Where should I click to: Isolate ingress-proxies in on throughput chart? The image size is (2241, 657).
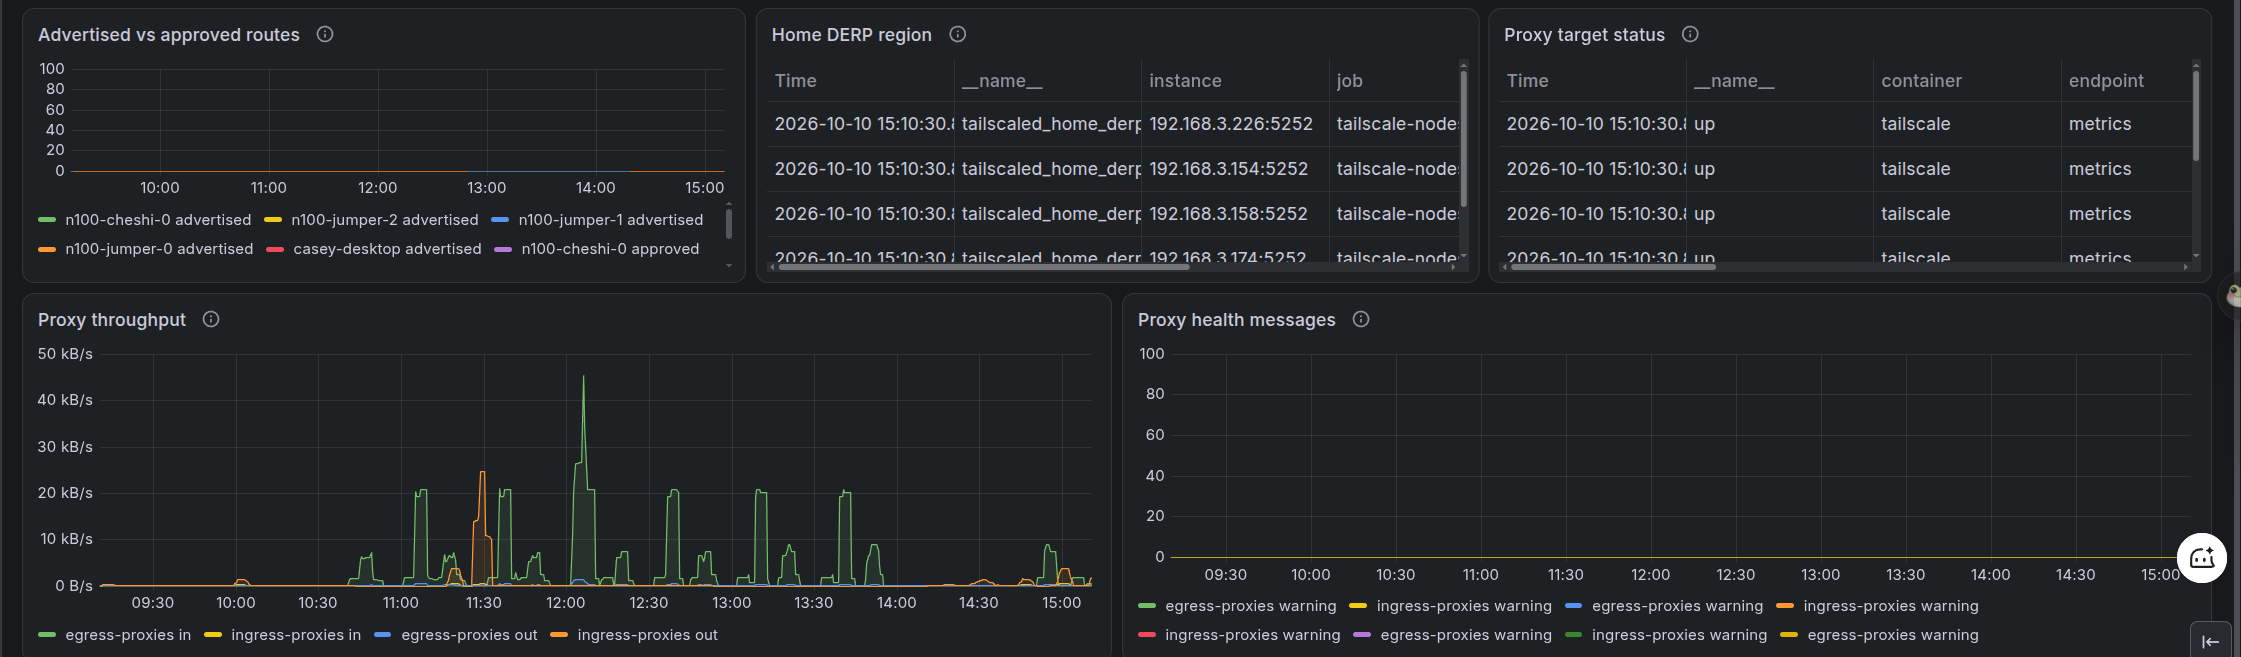[296, 635]
